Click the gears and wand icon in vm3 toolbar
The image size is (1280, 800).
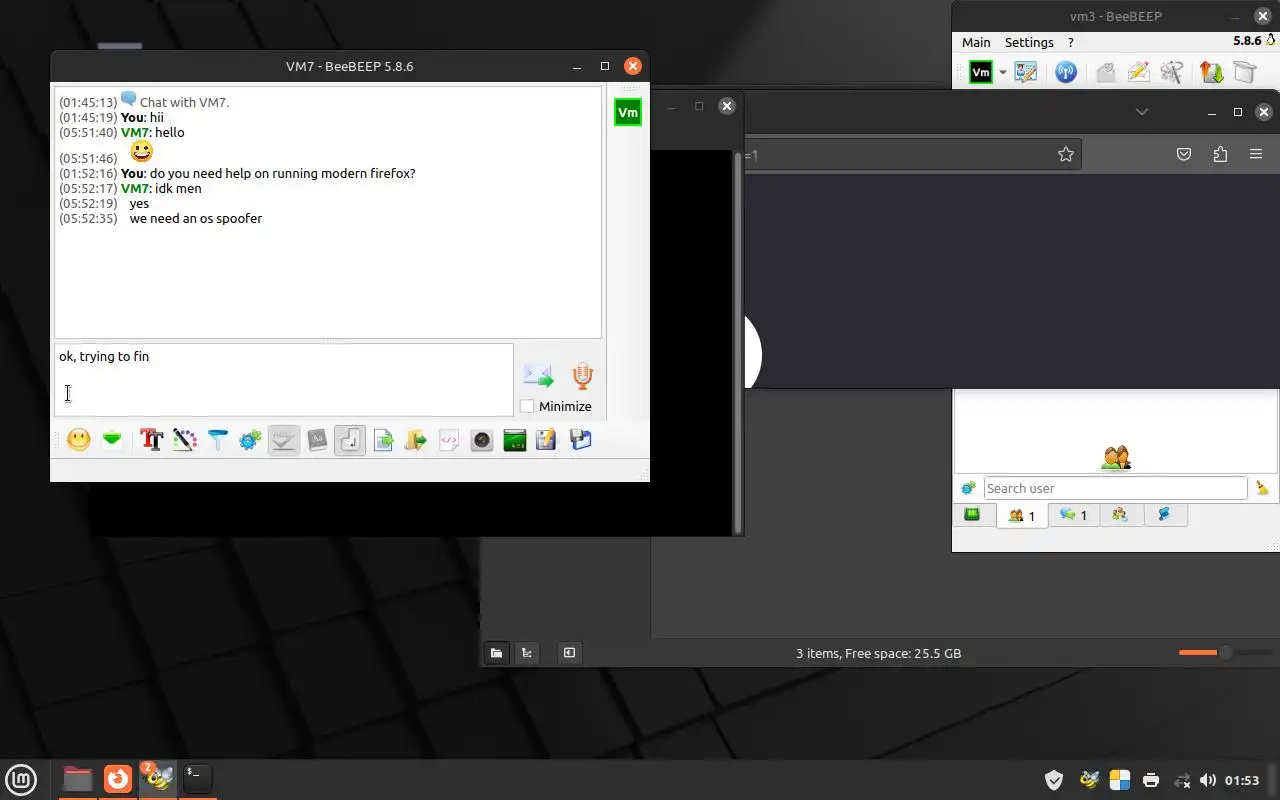(x=1172, y=72)
